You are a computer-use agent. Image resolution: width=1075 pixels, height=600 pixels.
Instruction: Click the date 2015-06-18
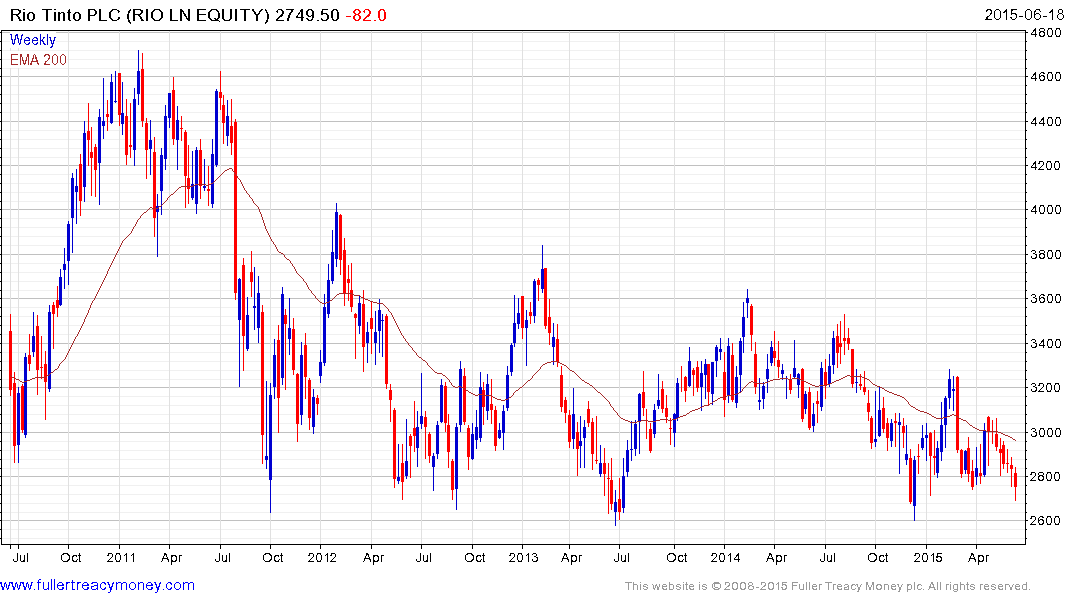(1024, 15)
